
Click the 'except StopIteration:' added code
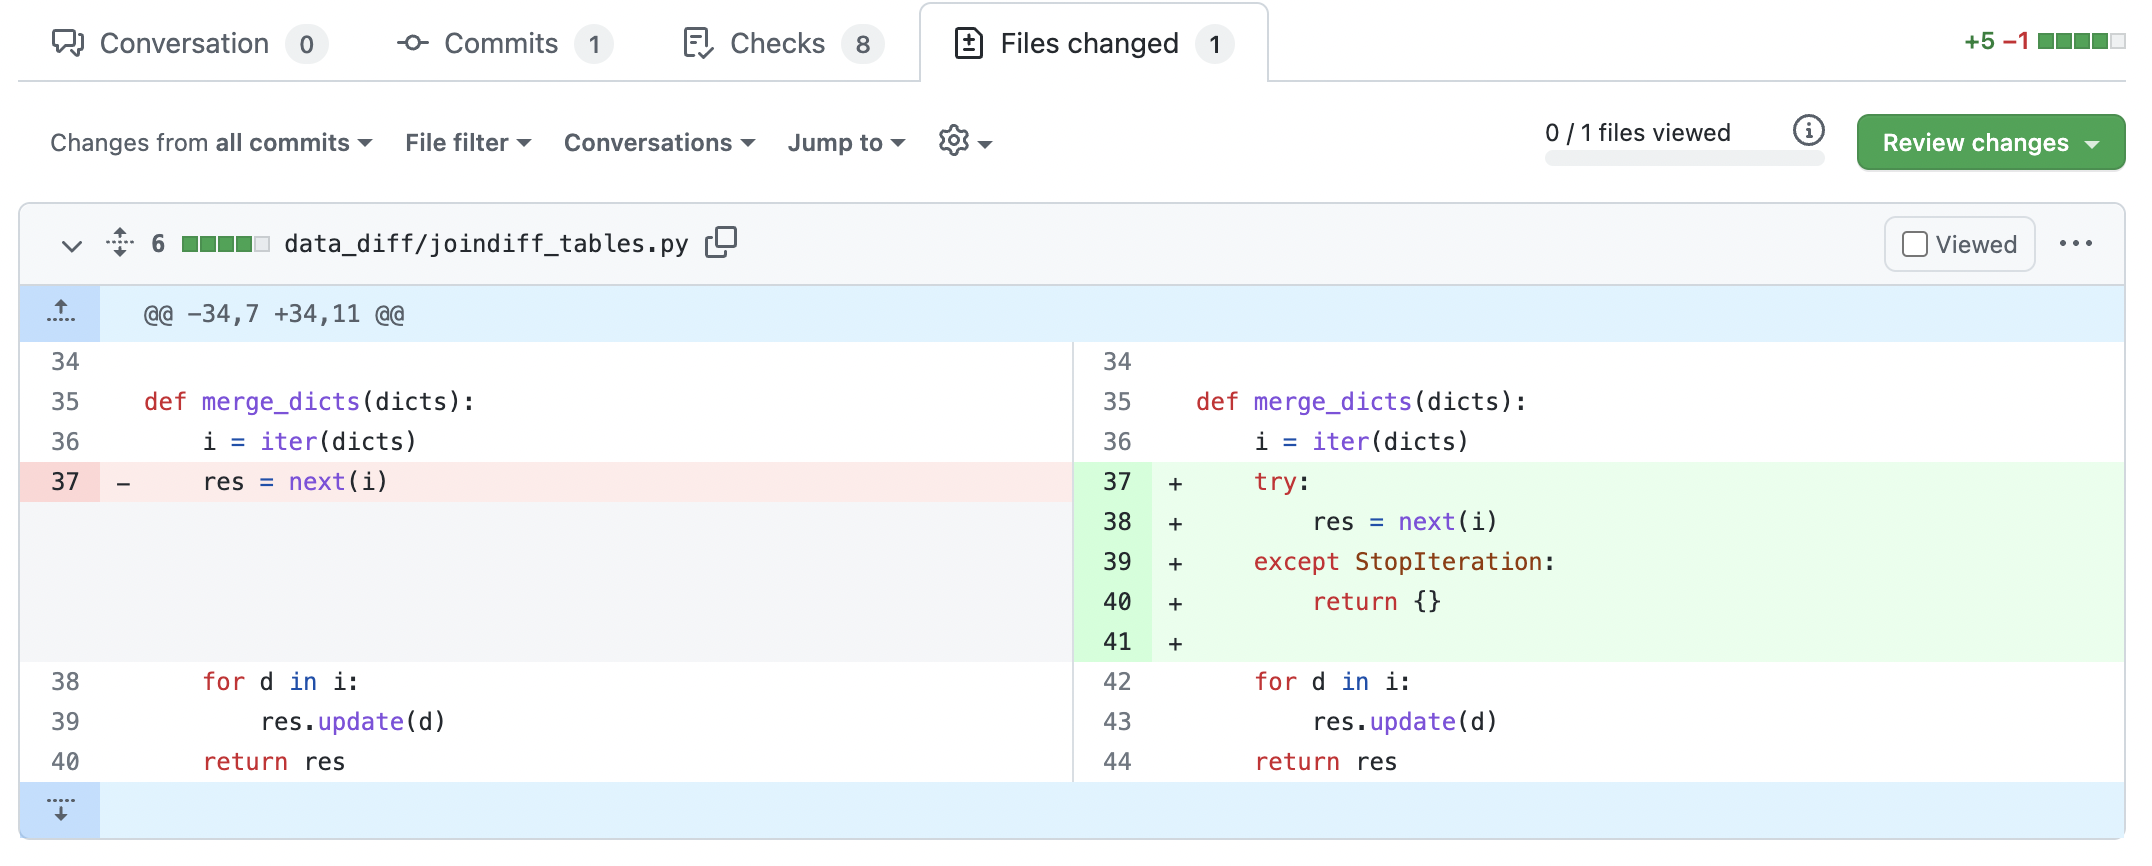1404,562
